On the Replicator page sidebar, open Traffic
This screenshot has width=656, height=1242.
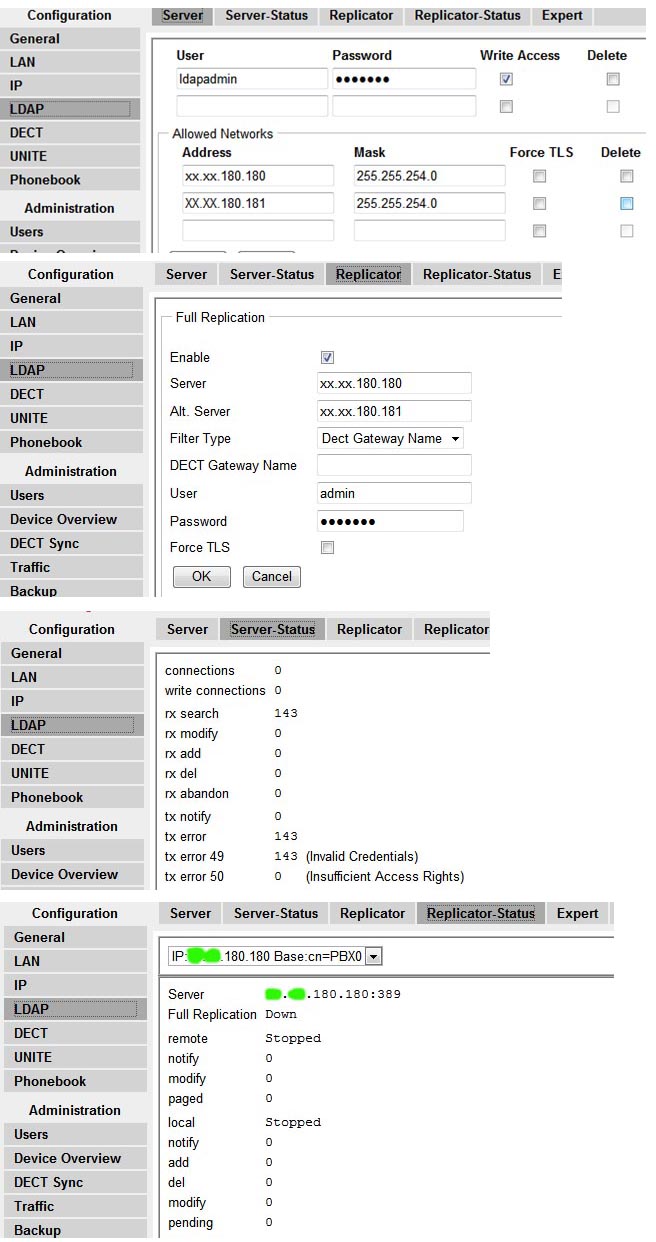tap(71, 567)
